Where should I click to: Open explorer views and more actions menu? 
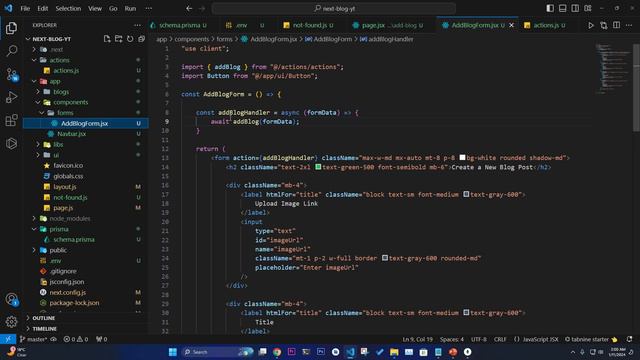(137, 25)
